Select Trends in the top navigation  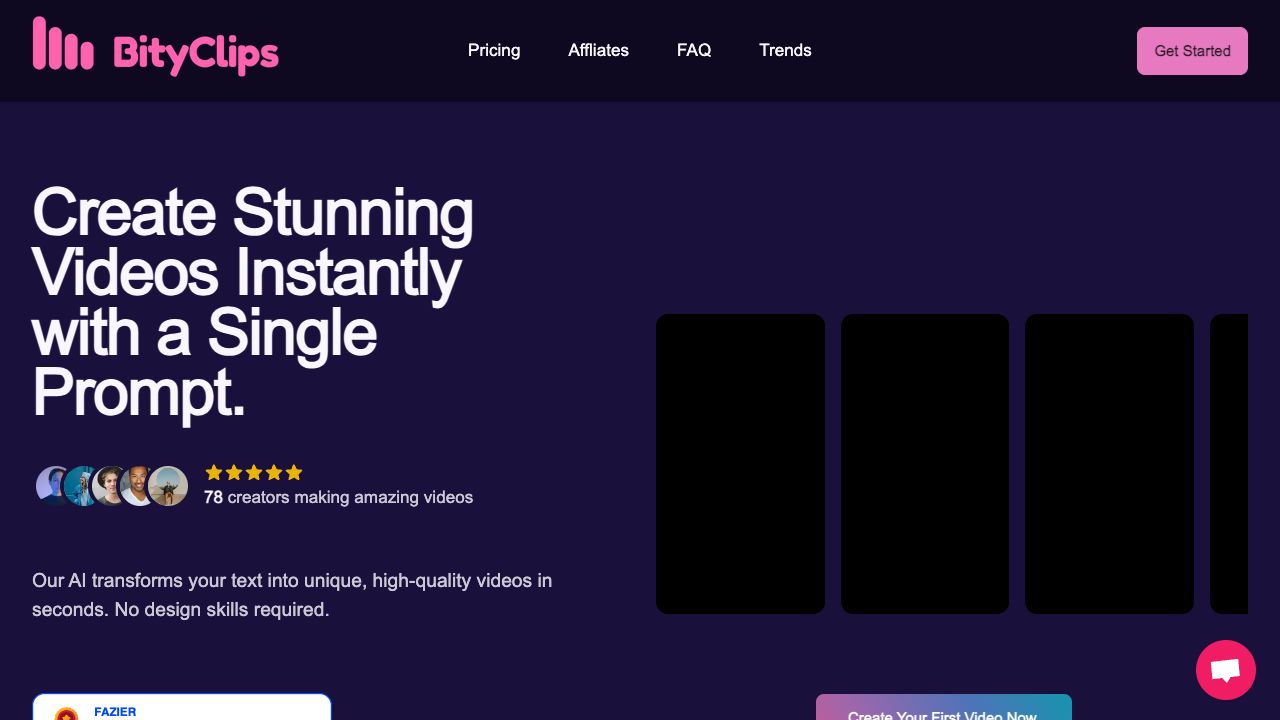pos(785,50)
